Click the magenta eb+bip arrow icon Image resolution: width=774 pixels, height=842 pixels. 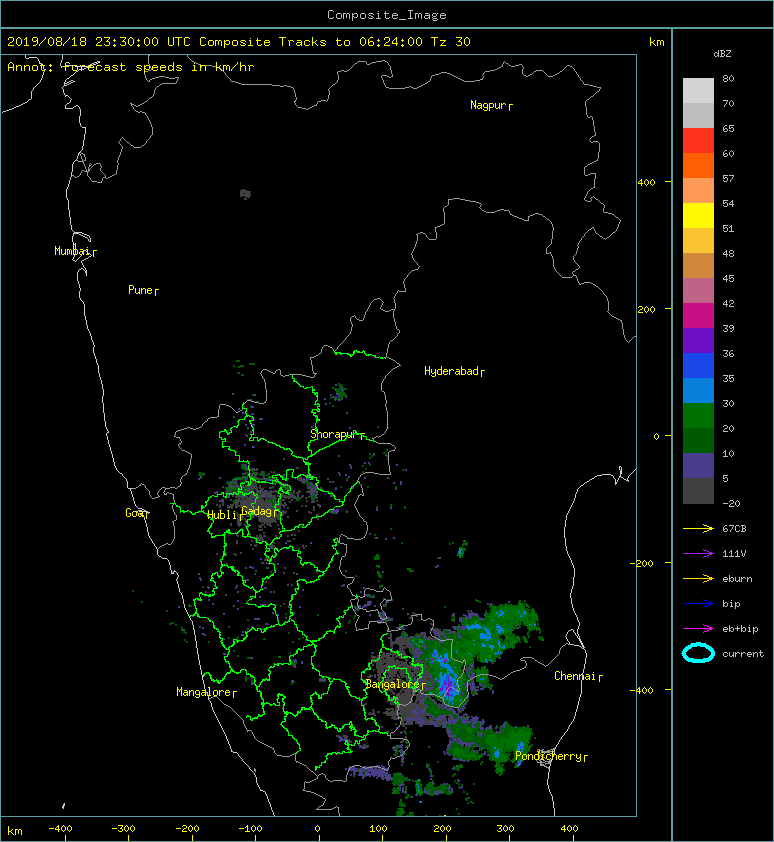click(698, 629)
